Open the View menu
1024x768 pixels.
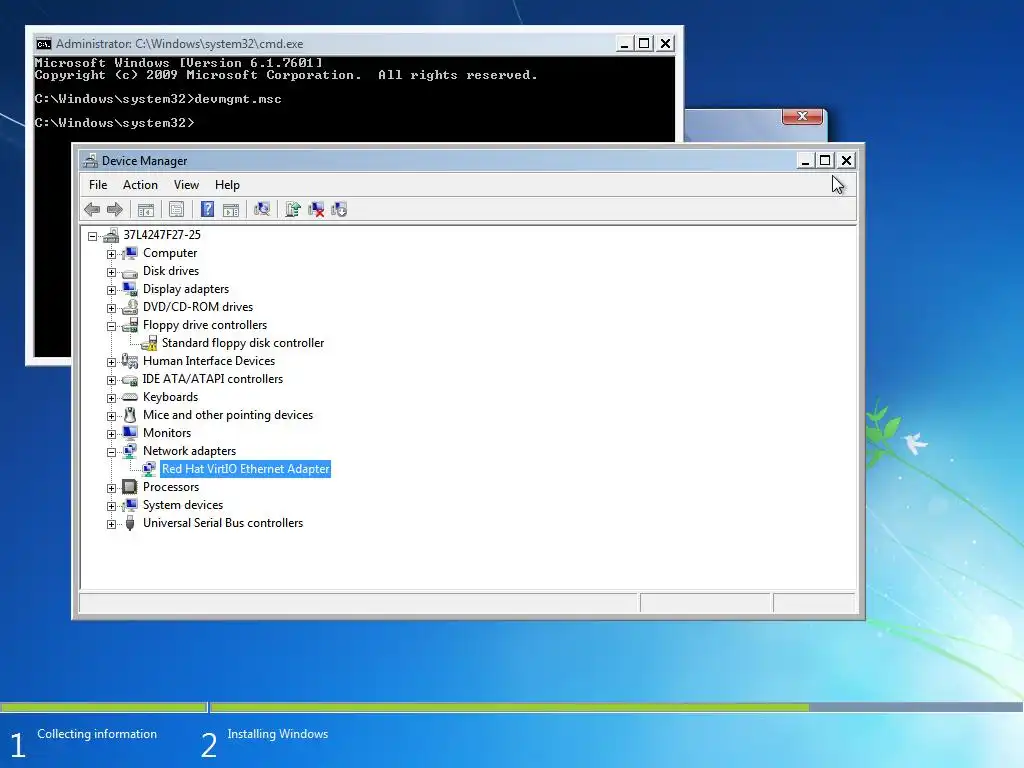(186, 185)
